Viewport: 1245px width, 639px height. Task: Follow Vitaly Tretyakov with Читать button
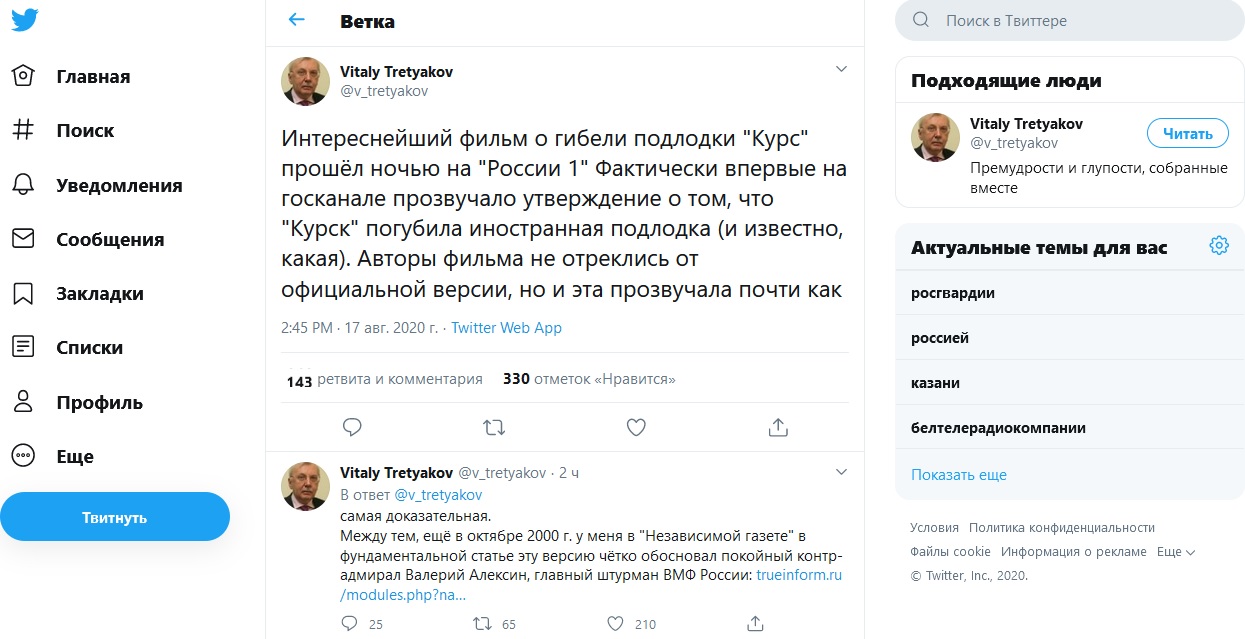pyautogui.click(x=1187, y=133)
